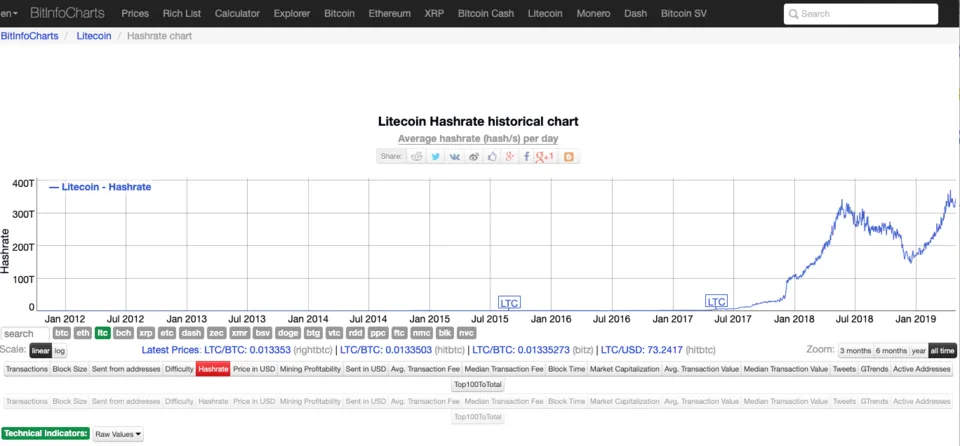Share chart on Google Plus

tap(509, 156)
